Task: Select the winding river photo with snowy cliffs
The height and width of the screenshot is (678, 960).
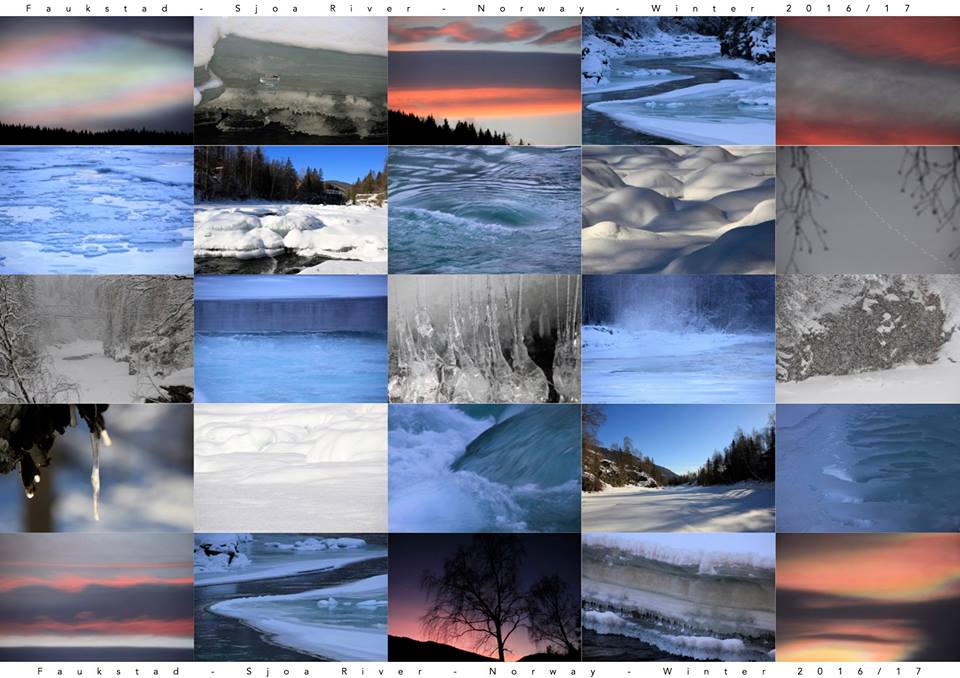Action: pyautogui.click(x=678, y=80)
